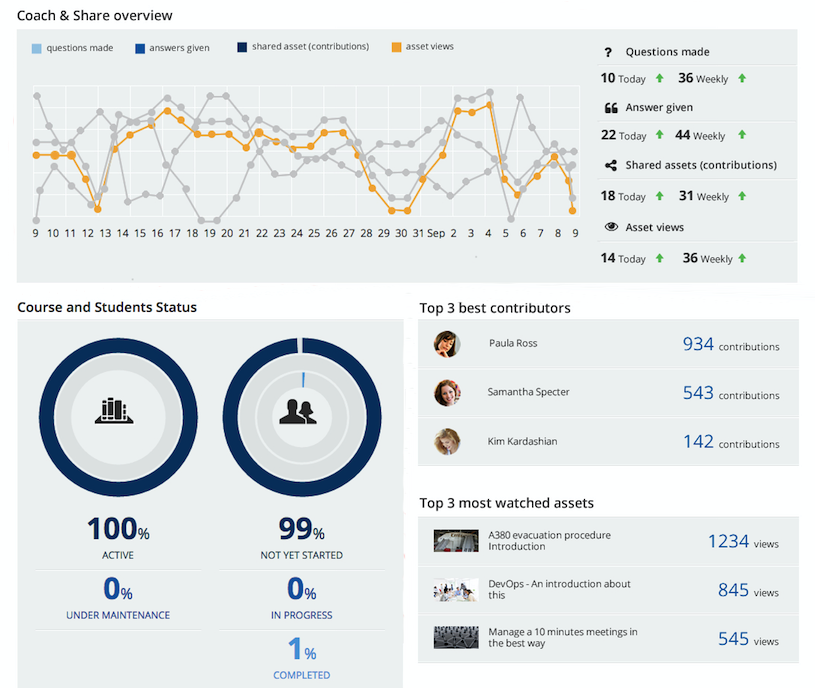The height and width of the screenshot is (688, 815).
Task: Click the 10 minutes meetings asset thumbnail
Action: click(x=455, y=637)
